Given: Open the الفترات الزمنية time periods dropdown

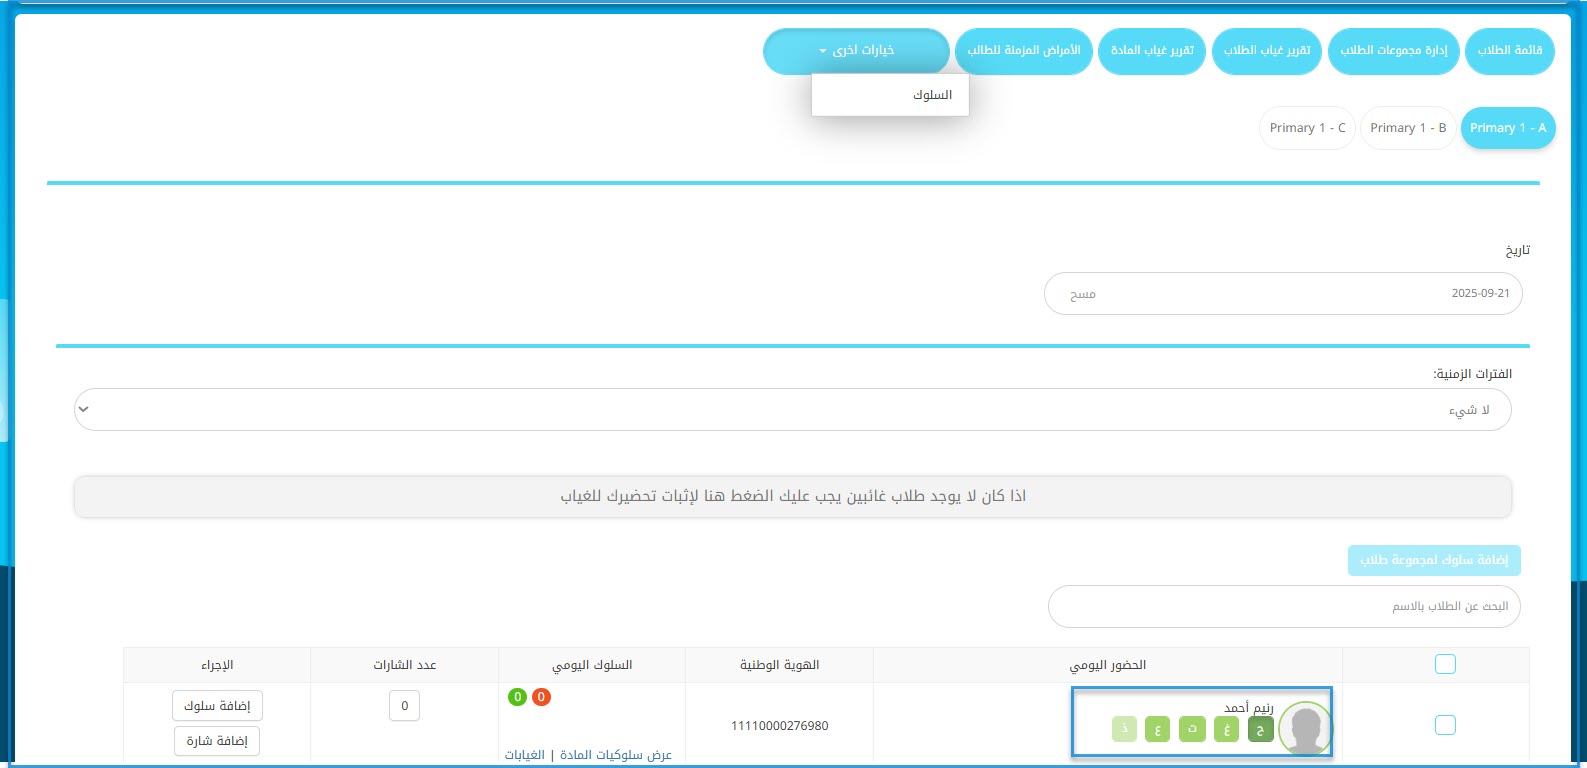Looking at the screenshot, I should pos(792,410).
